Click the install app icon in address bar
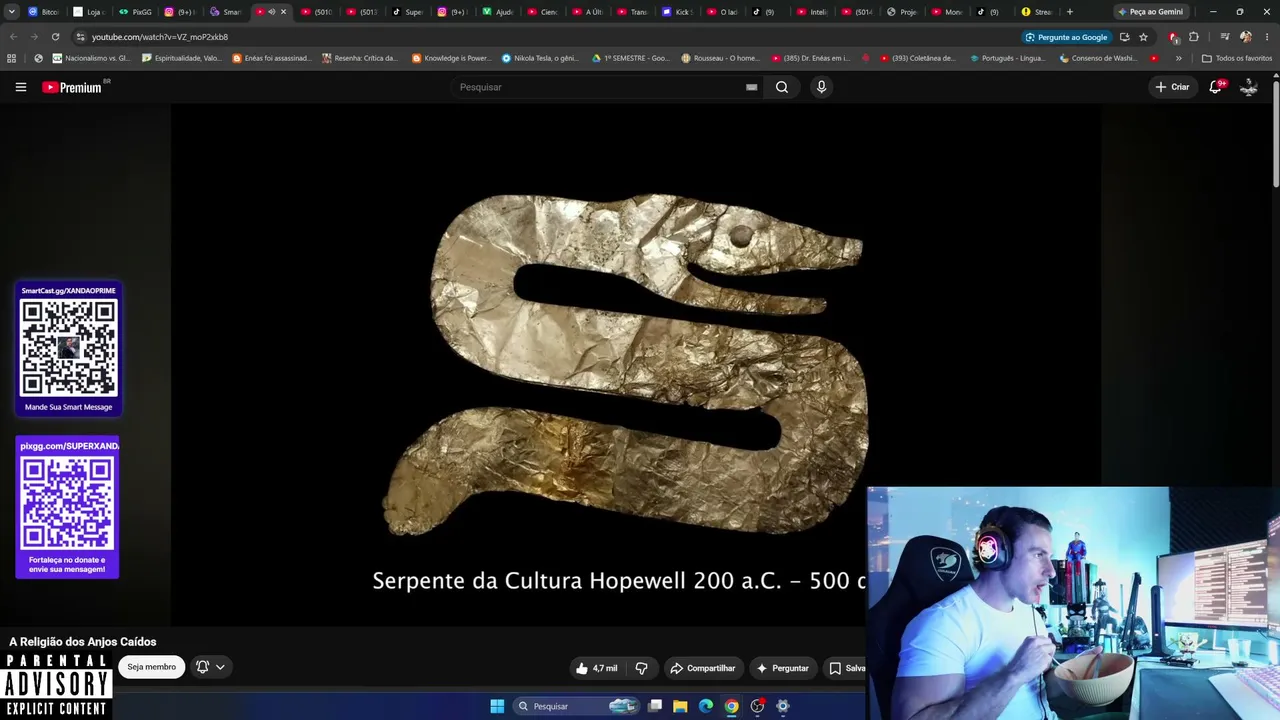The width and height of the screenshot is (1280, 720). [x=1124, y=37]
